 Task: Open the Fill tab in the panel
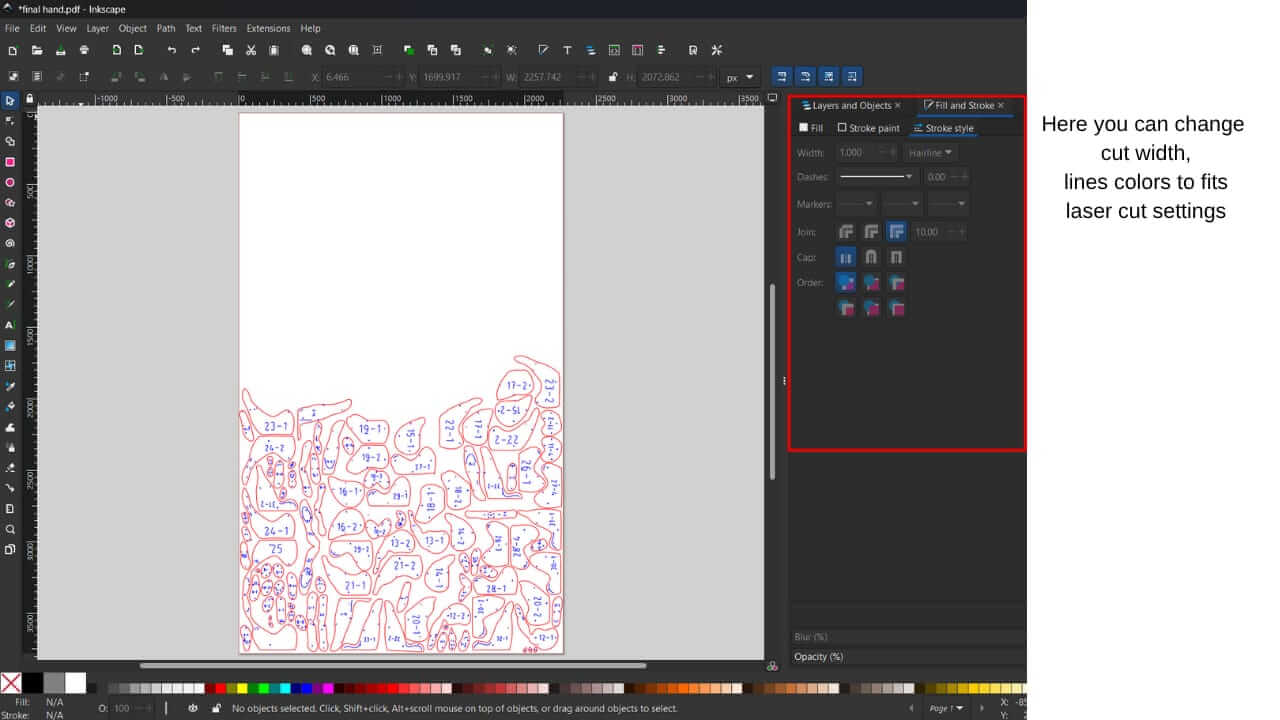pos(811,128)
